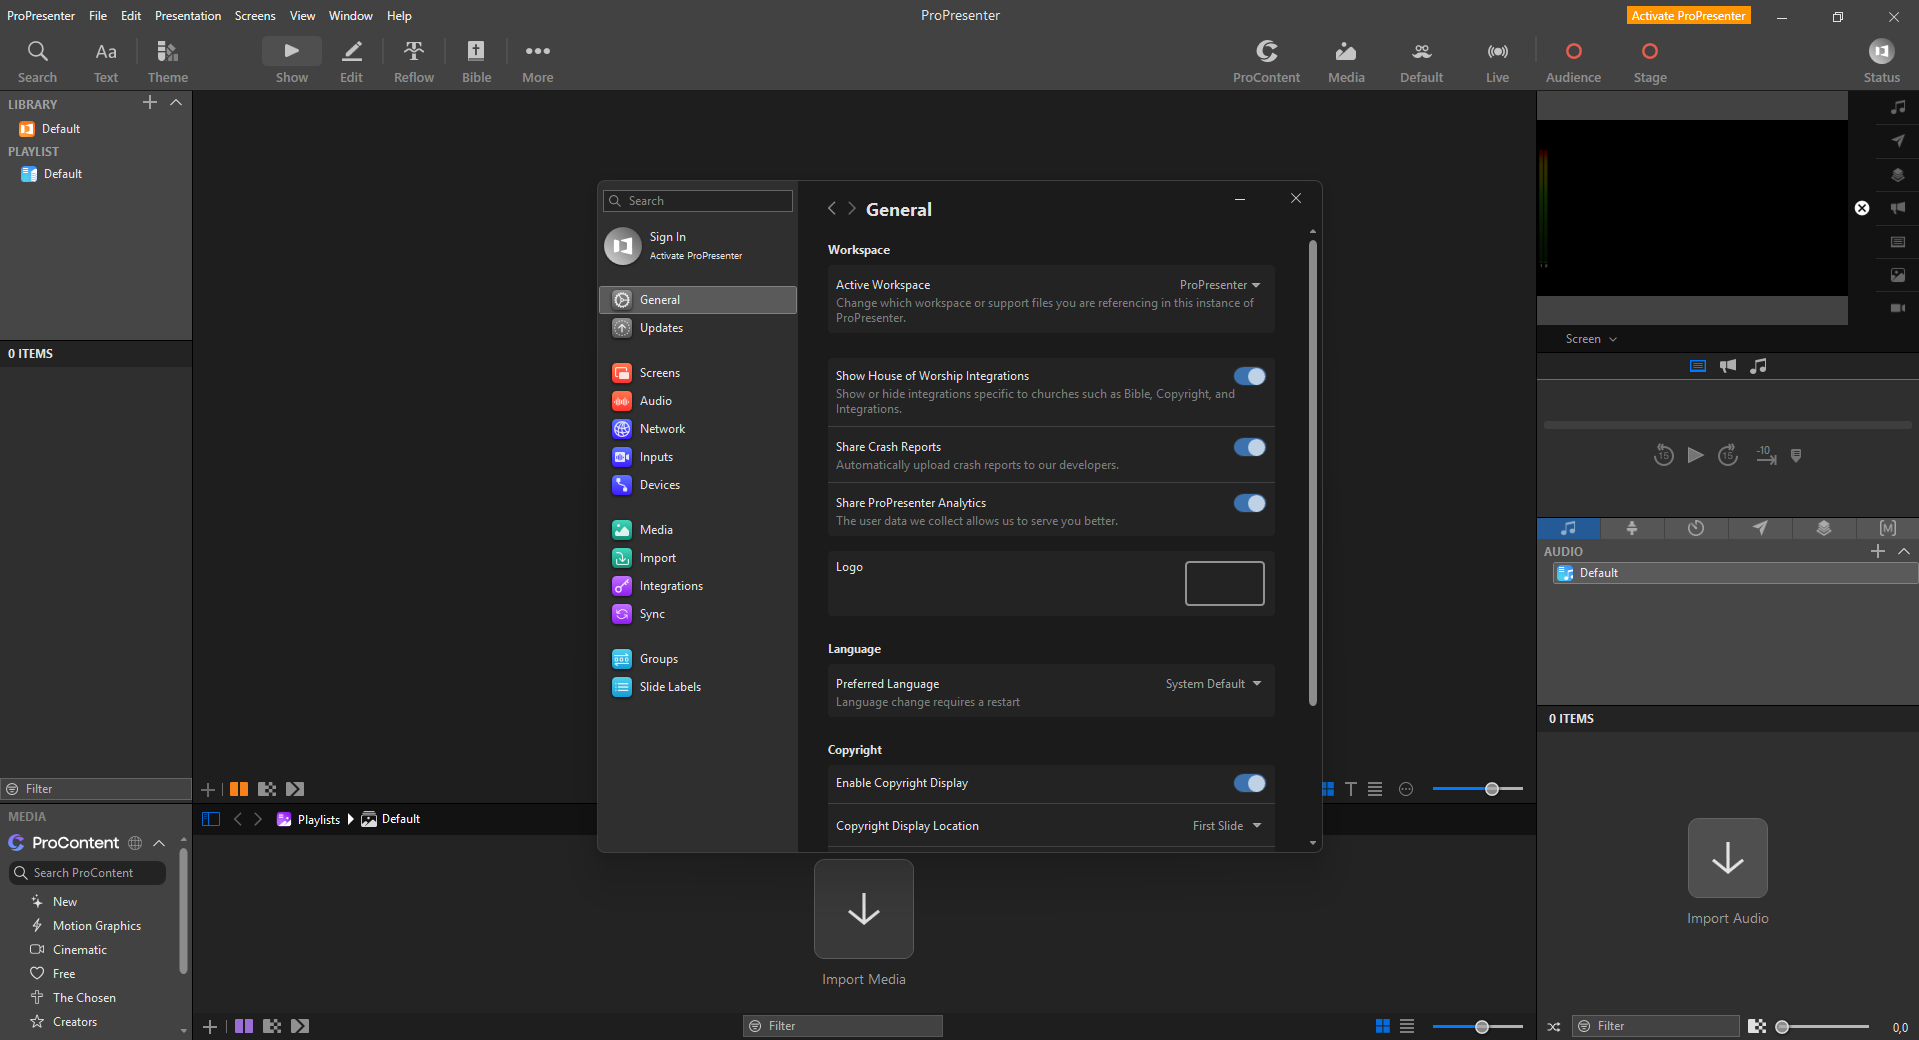The height and width of the screenshot is (1040, 1919).
Task: Switch to Reflow mode
Action: [414, 61]
